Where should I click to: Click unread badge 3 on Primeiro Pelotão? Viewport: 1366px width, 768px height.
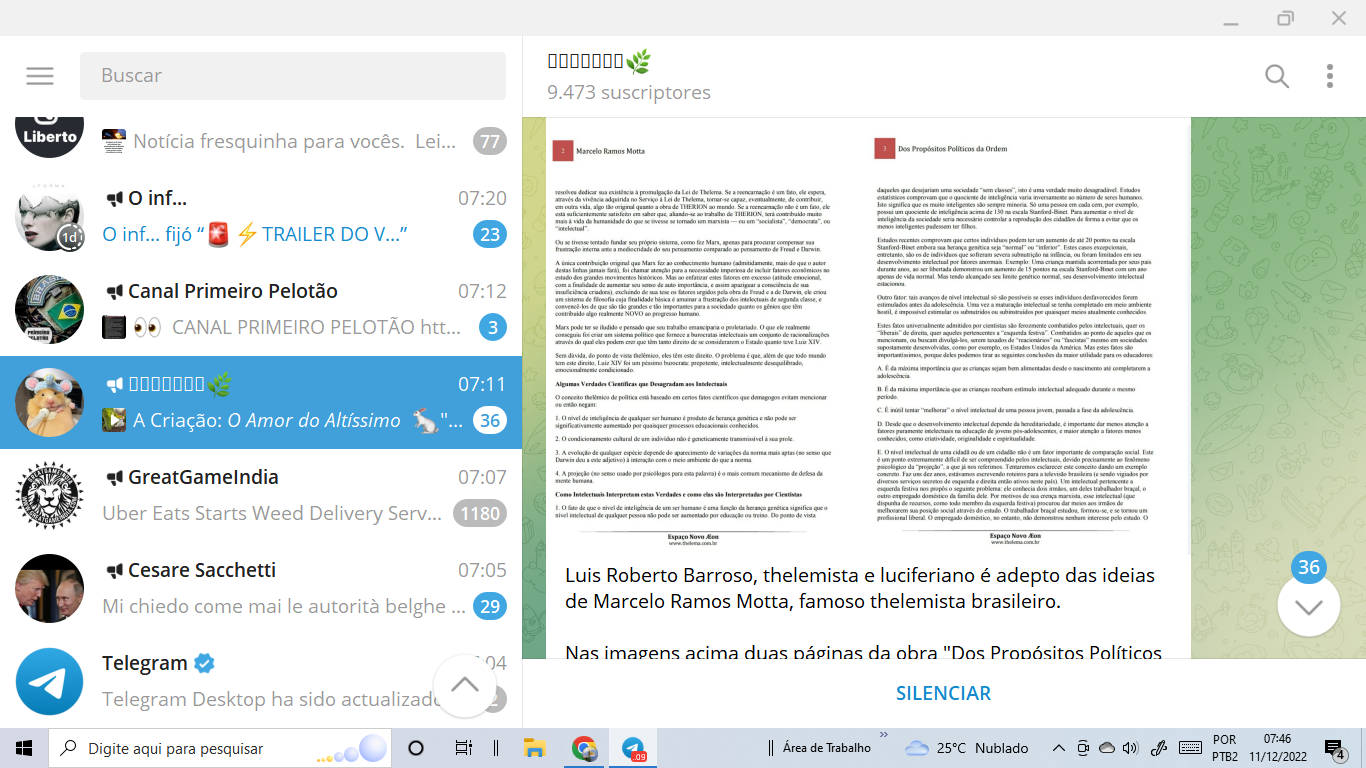[x=493, y=327]
